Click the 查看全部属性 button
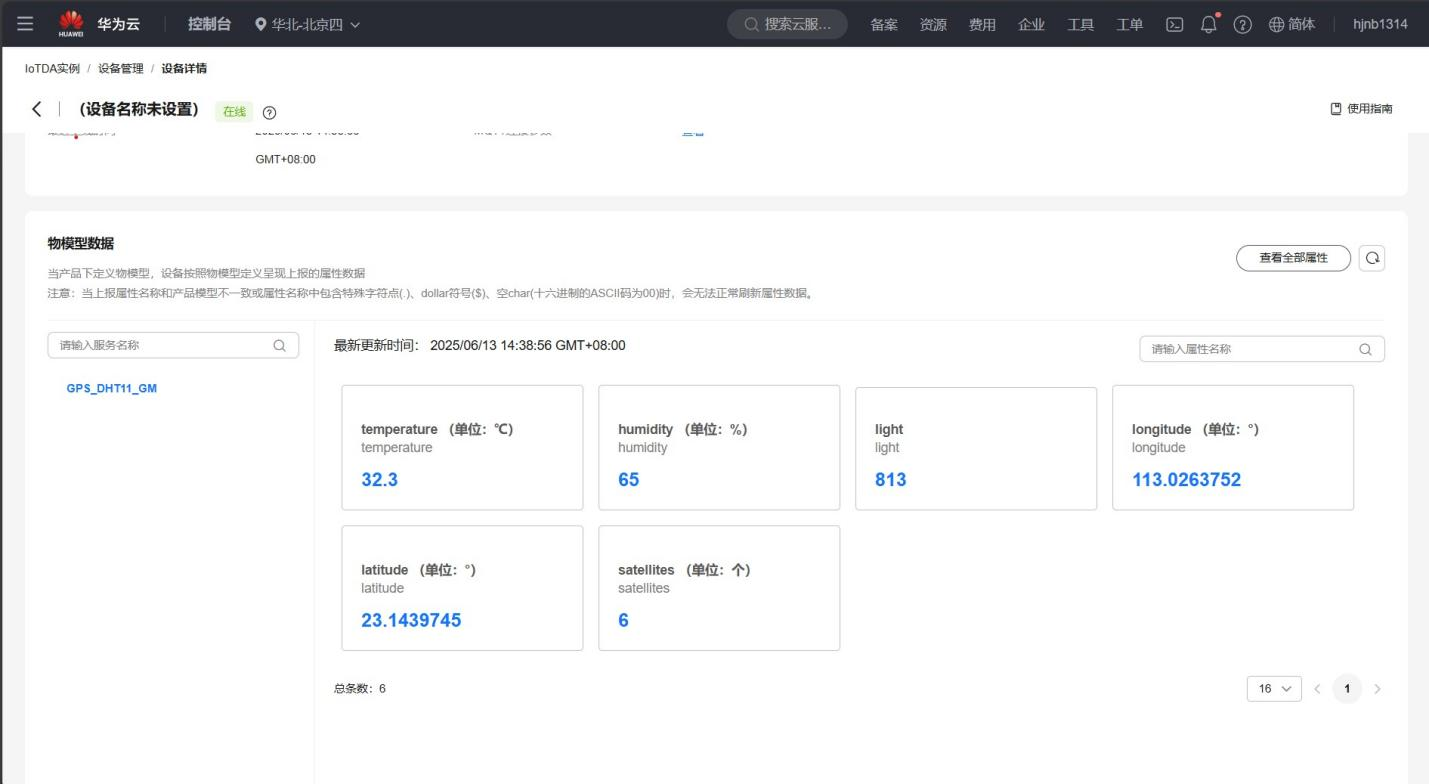The height and width of the screenshot is (784, 1429). pyautogui.click(x=1293, y=258)
